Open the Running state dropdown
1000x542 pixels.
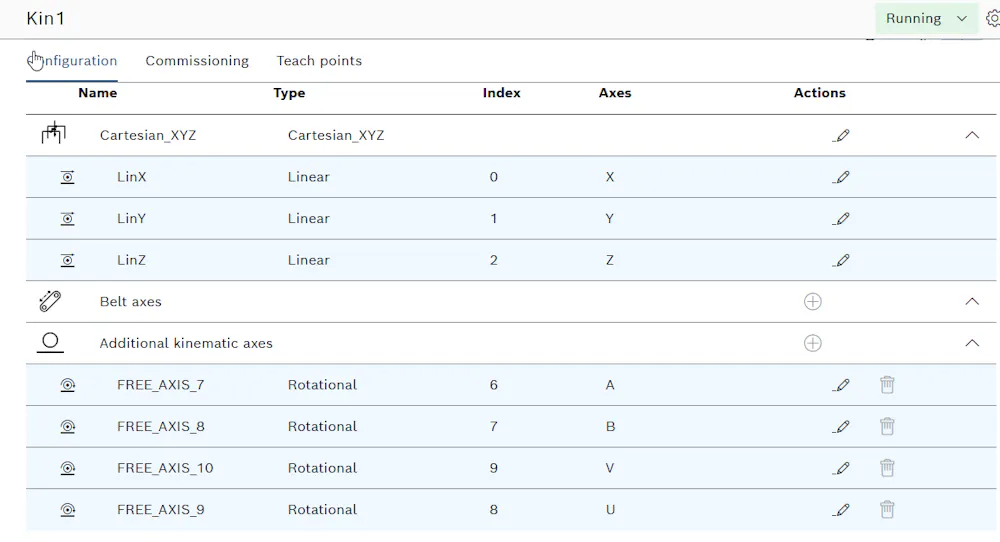926,18
